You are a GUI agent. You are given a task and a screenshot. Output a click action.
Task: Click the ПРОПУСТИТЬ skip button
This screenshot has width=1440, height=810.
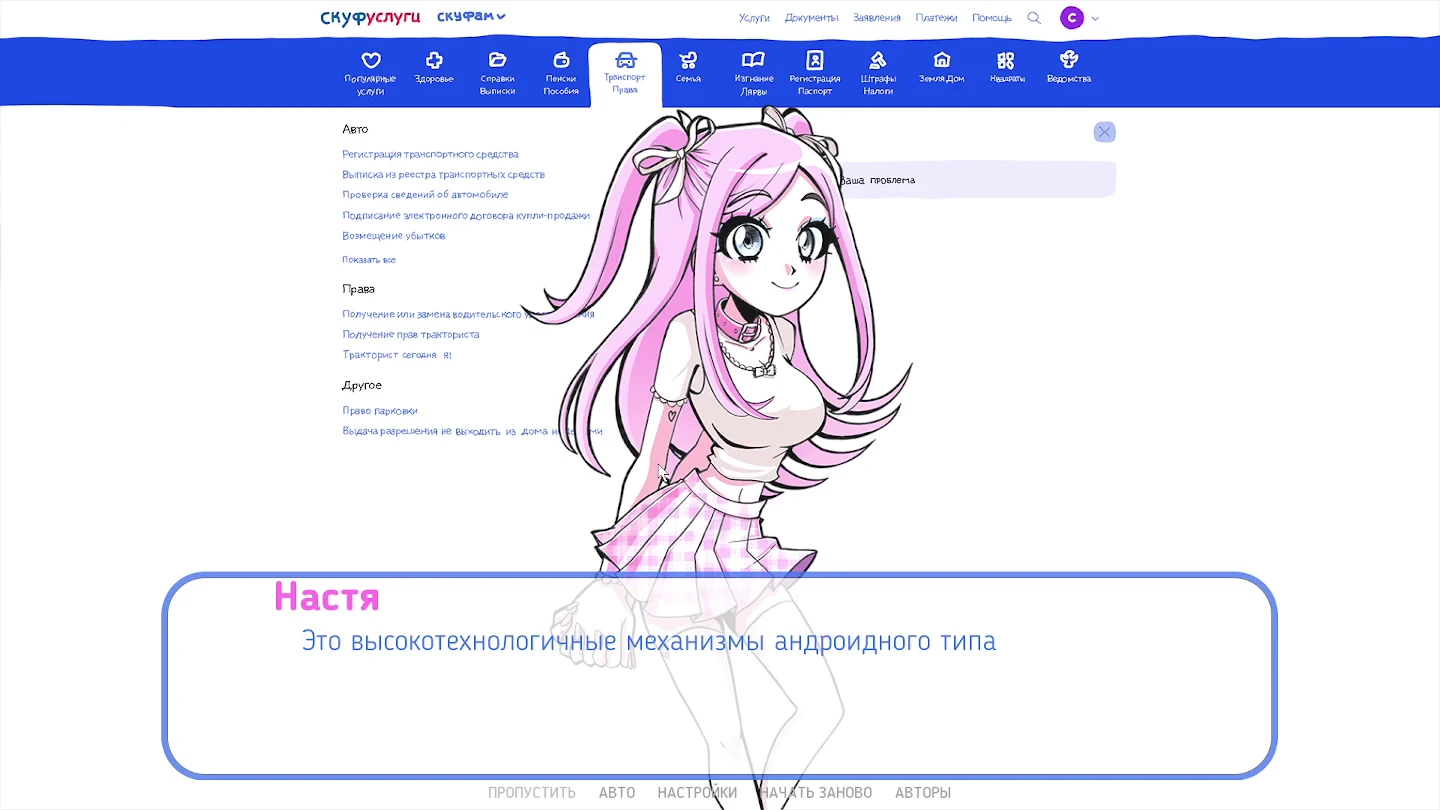pyautogui.click(x=532, y=793)
